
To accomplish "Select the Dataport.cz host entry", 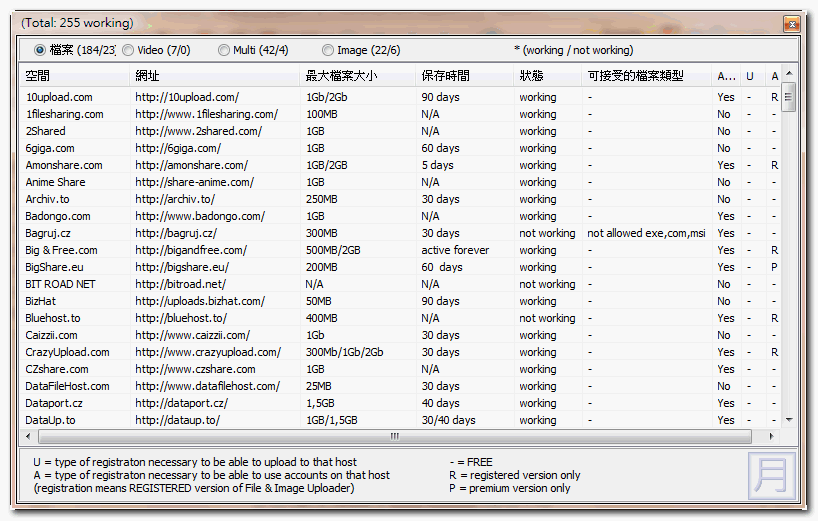I will pos(54,403).
